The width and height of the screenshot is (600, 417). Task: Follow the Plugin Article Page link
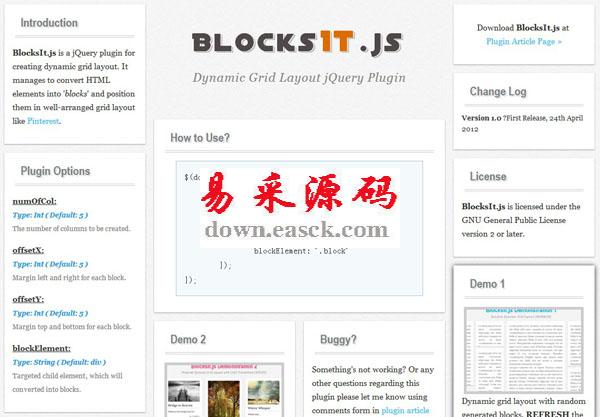click(523, 42)
